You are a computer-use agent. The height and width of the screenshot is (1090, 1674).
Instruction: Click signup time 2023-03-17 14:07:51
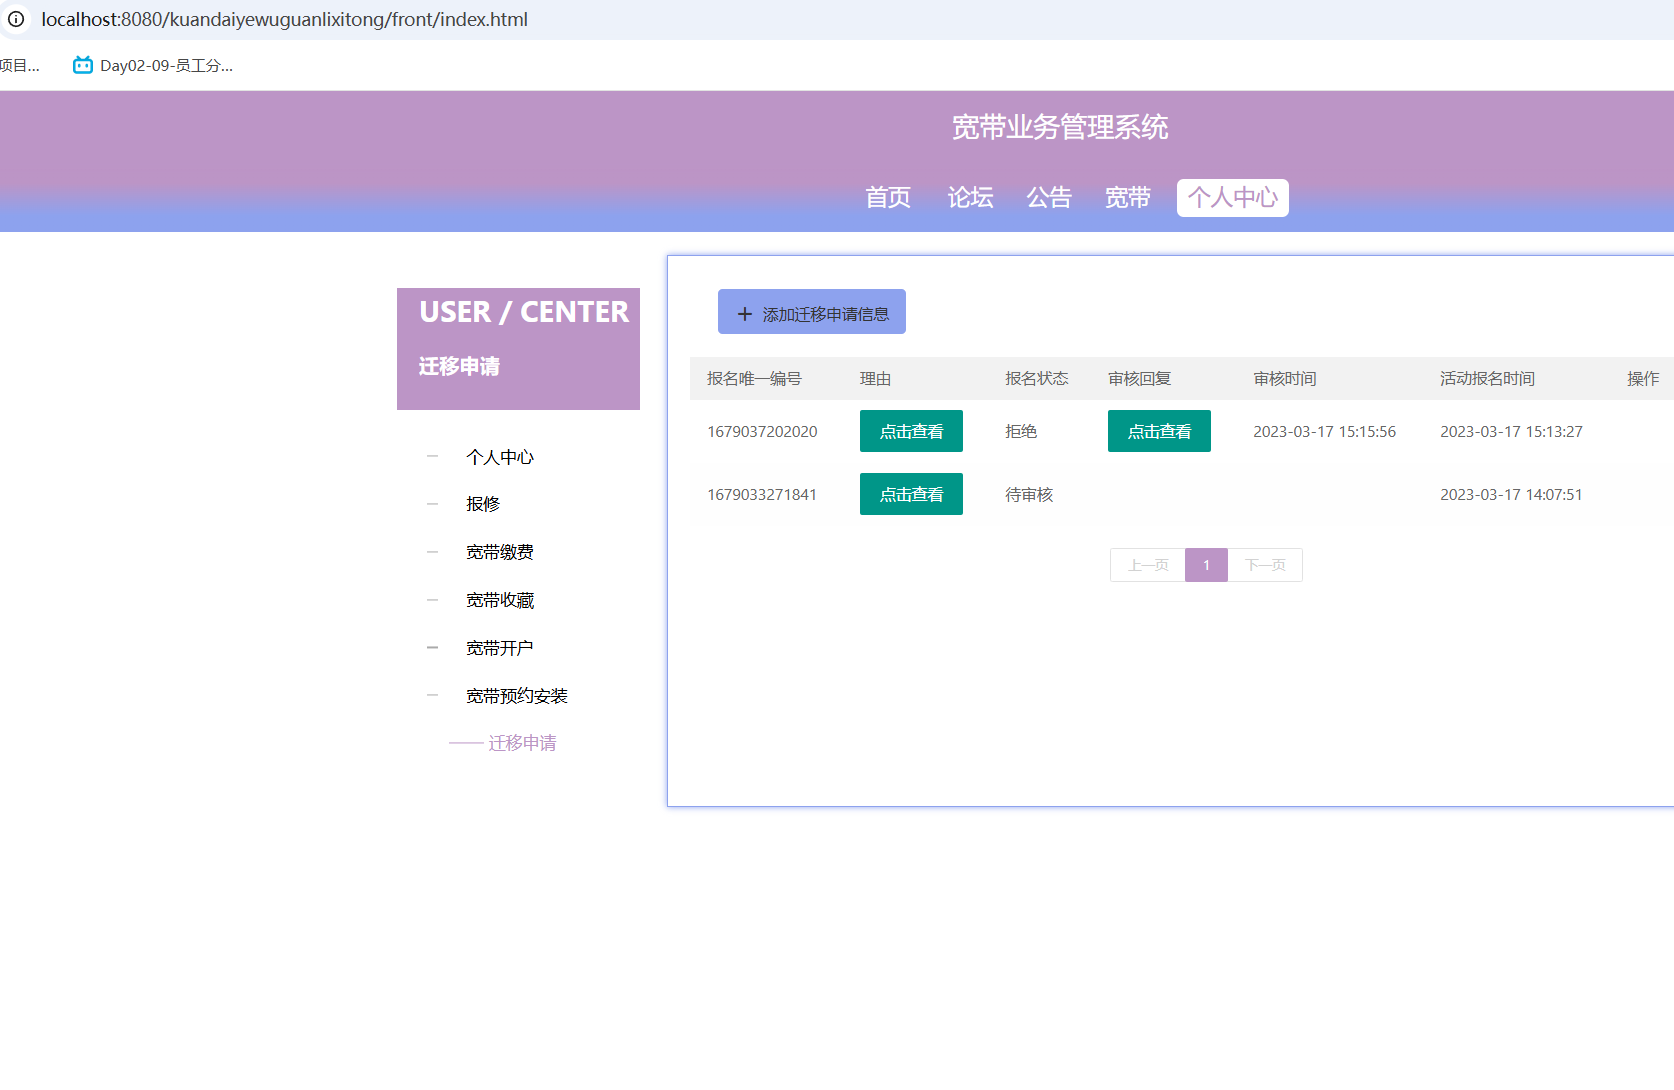pyautogui.click(x=1511, y=495)
